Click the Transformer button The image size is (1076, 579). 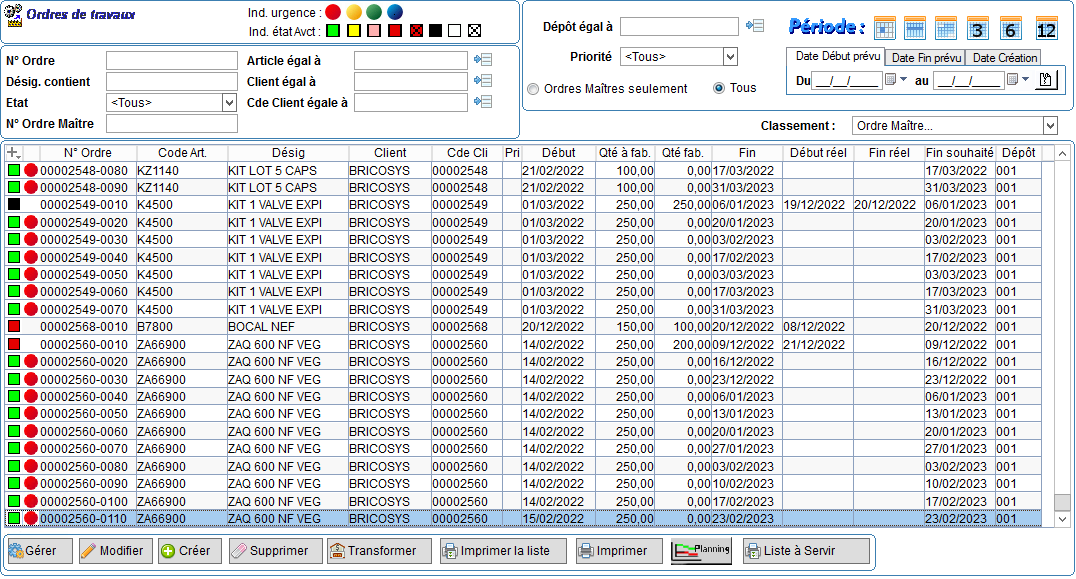(x=379, y=551)
